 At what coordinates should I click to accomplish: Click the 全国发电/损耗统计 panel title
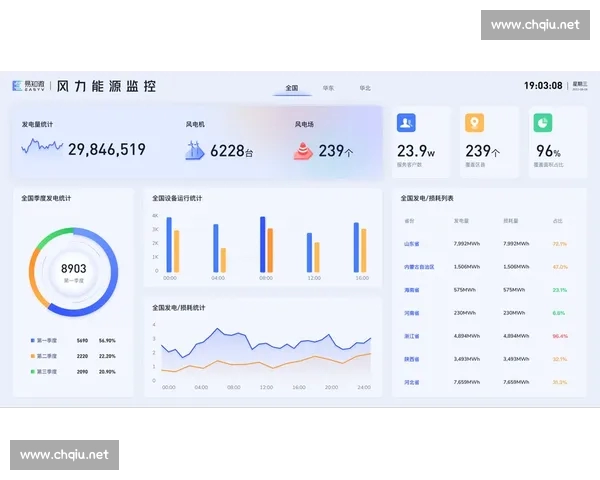tap(179, 307)
